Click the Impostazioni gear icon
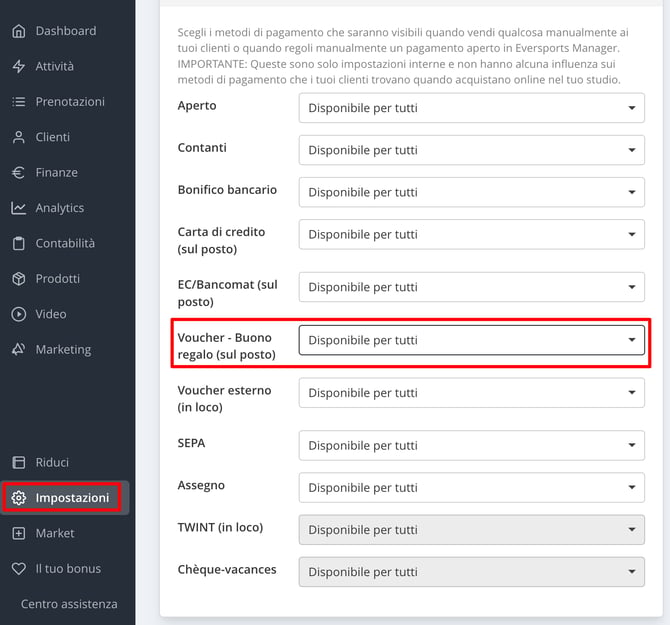 point(18,498)
